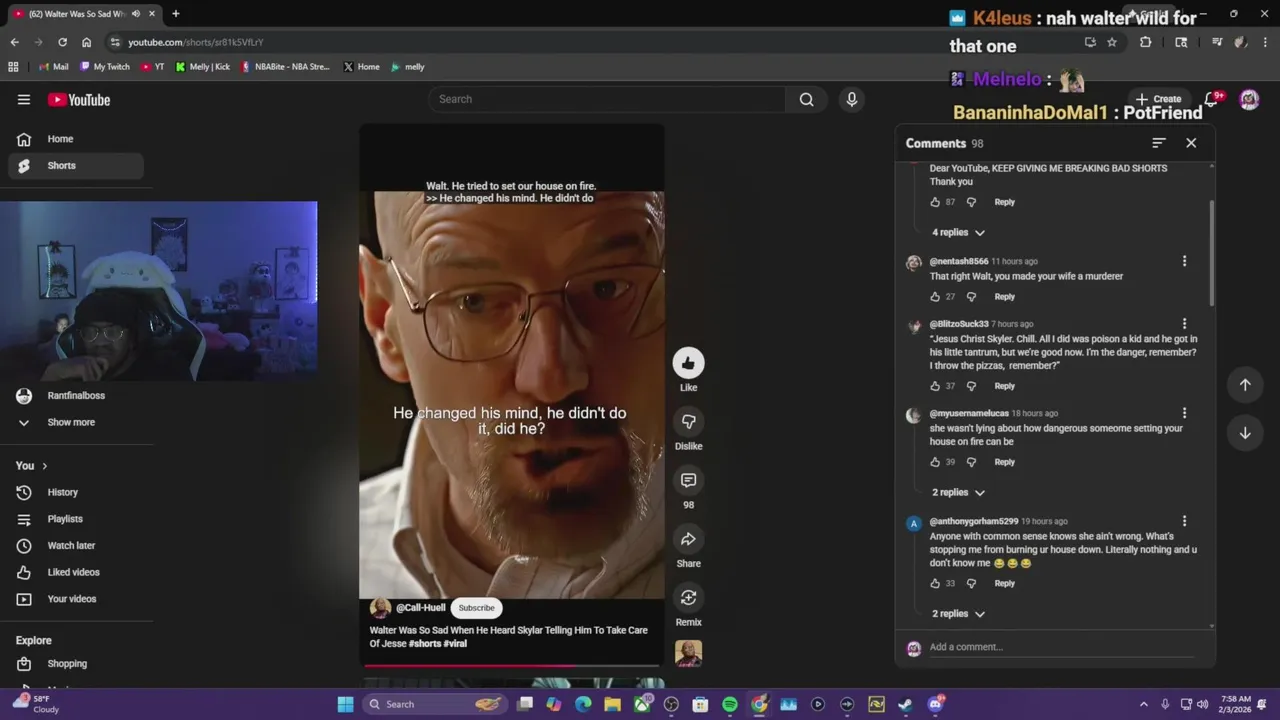Reply to the @BlitzoSuck33 comment
1280x720 pixels.
[x=1004, y=386]
